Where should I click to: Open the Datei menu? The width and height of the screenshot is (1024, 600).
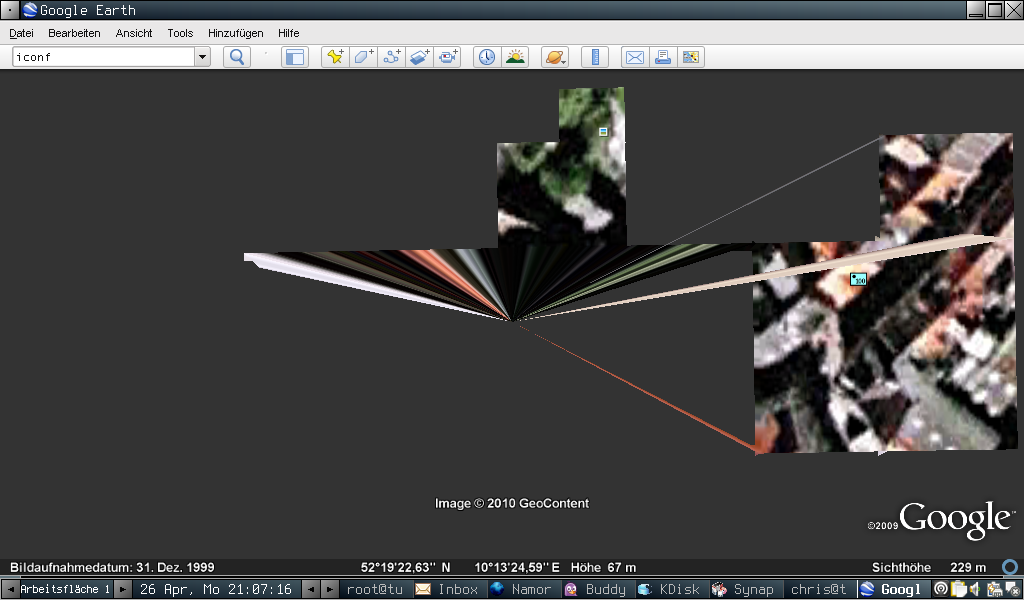22,33
